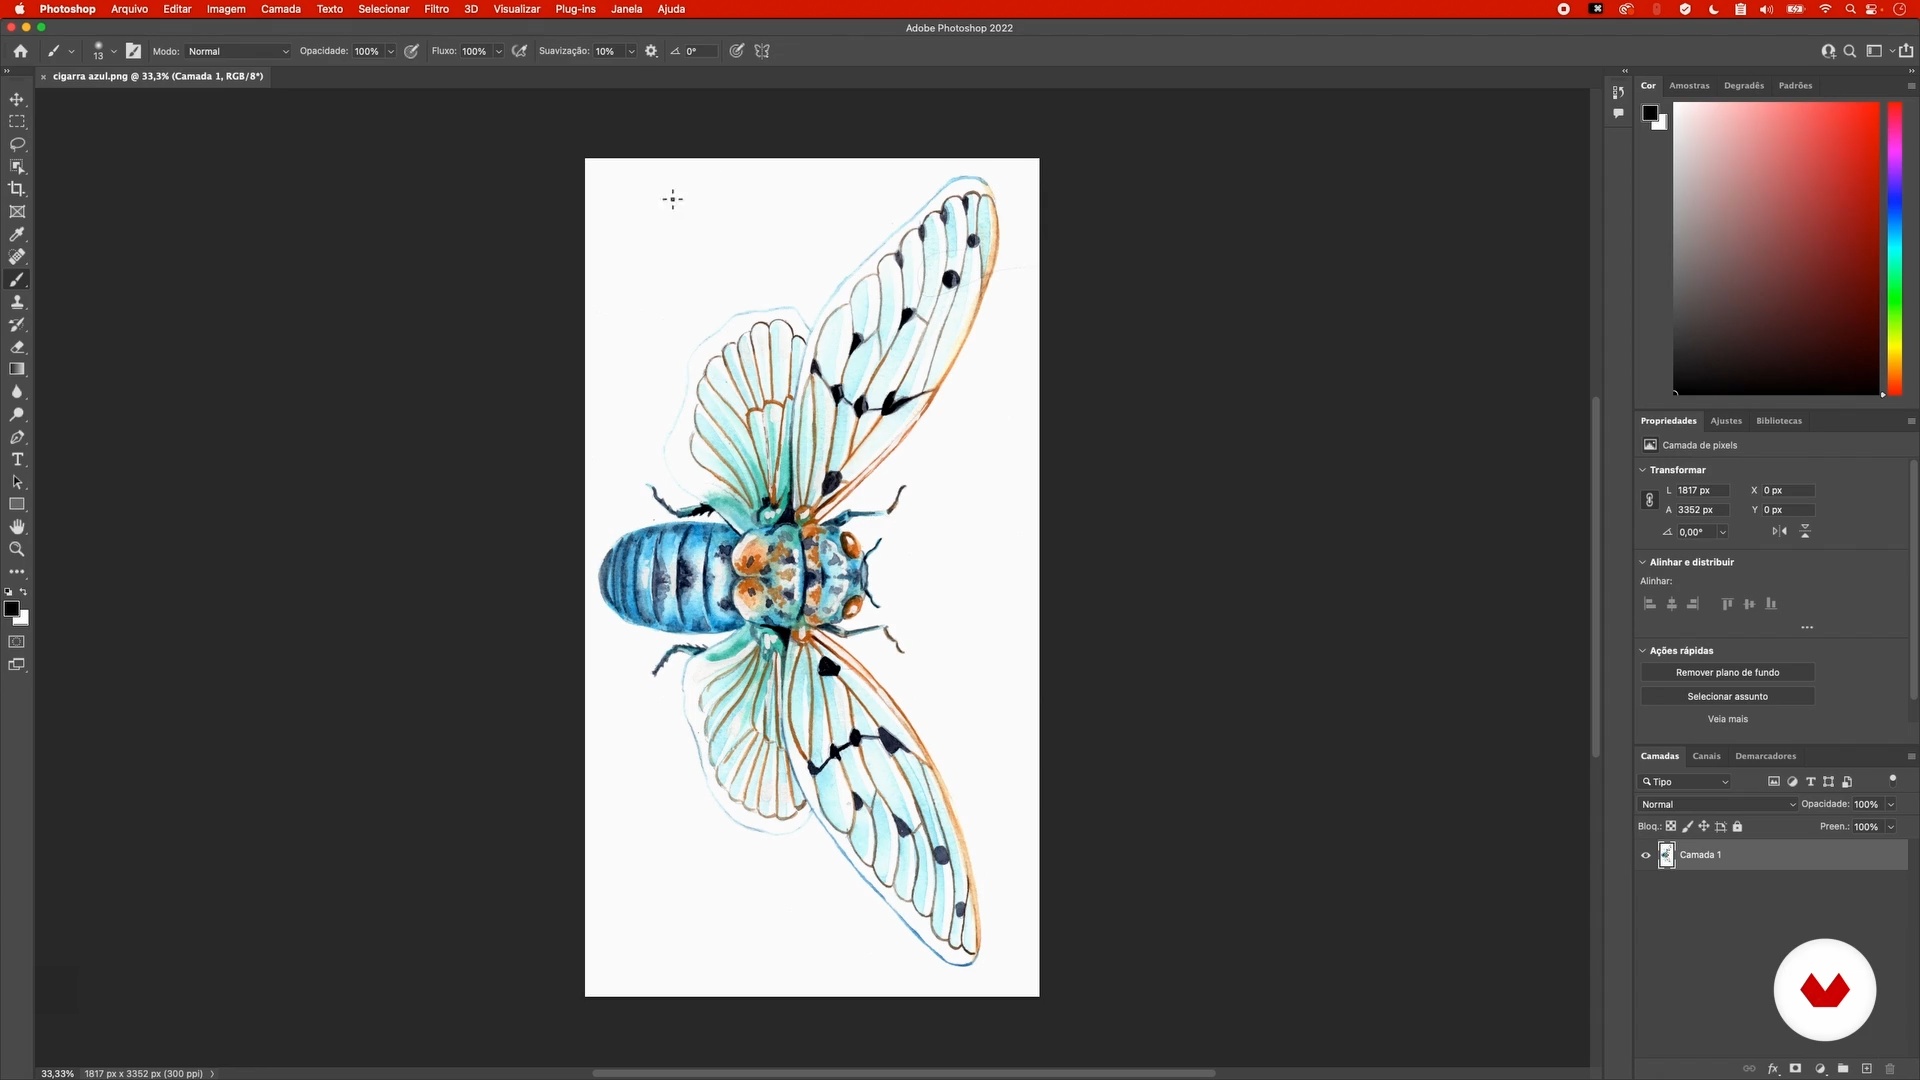Click Selecionar assunto button
Image resolution: width=1920 pixels, height=1080 pixels.
[1727, 697]
